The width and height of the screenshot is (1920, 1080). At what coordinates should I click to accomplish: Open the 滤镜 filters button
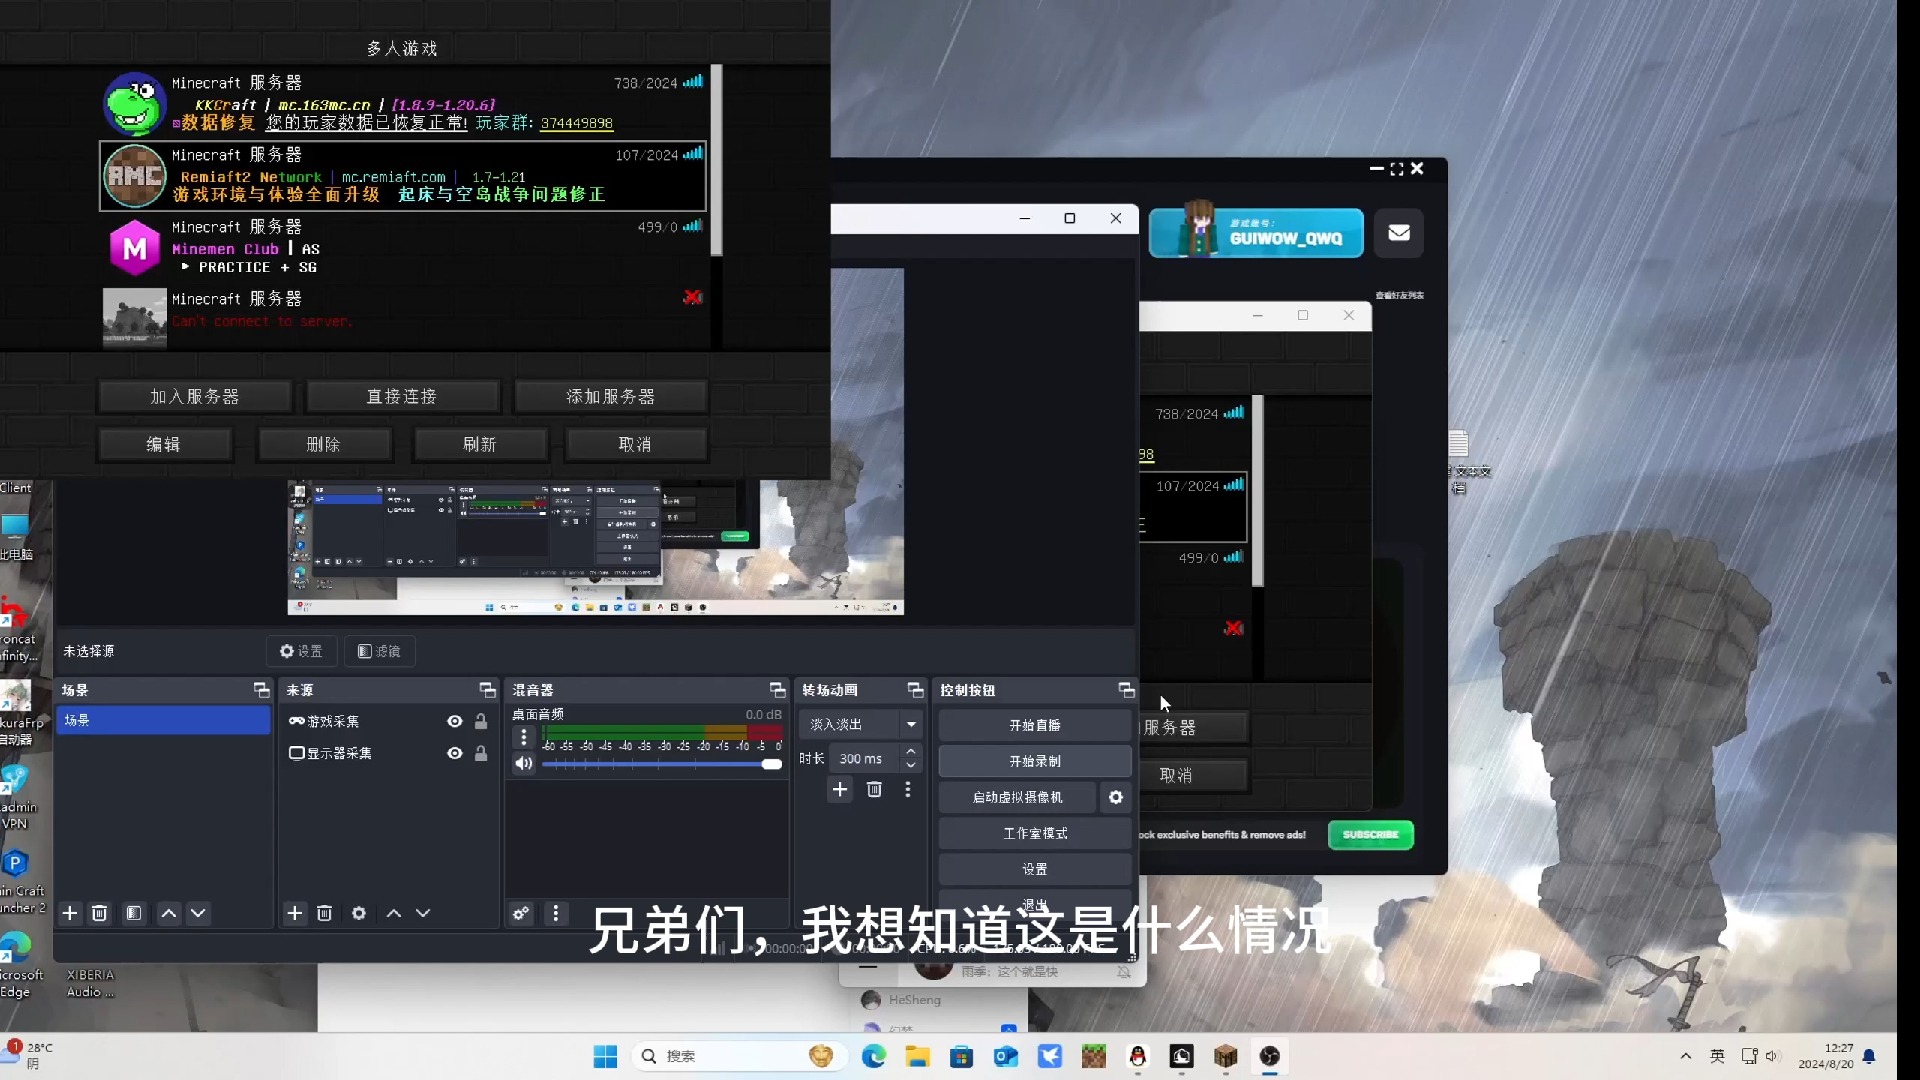coord(379,651)
